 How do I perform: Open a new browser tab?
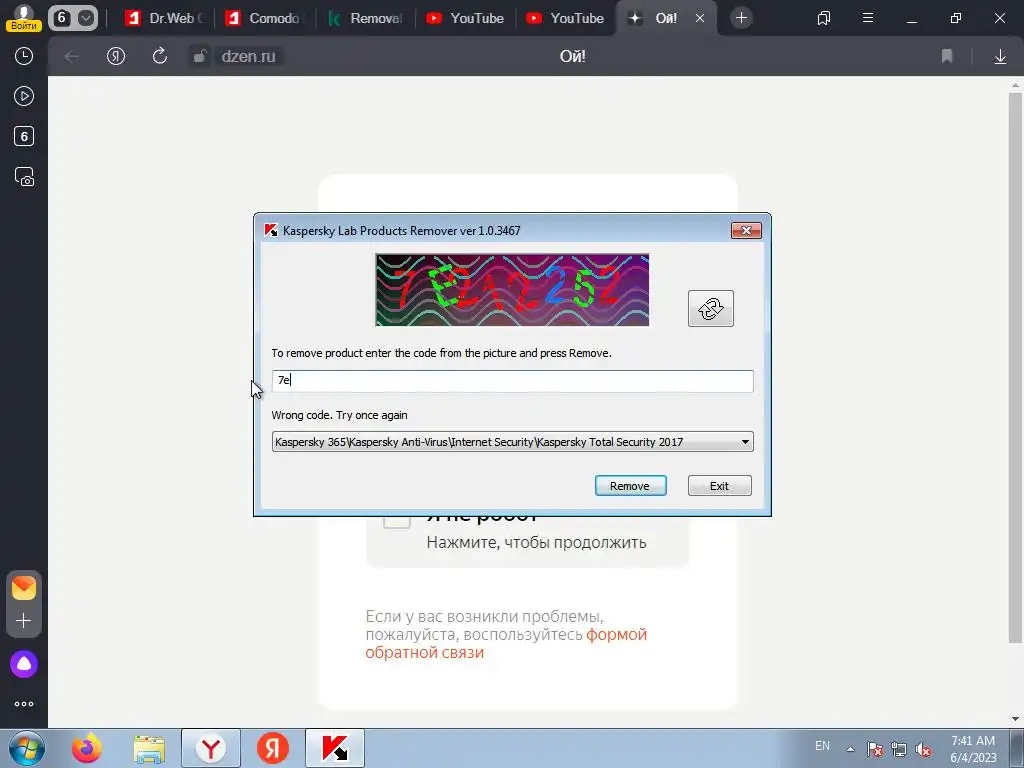pos(741,18)
